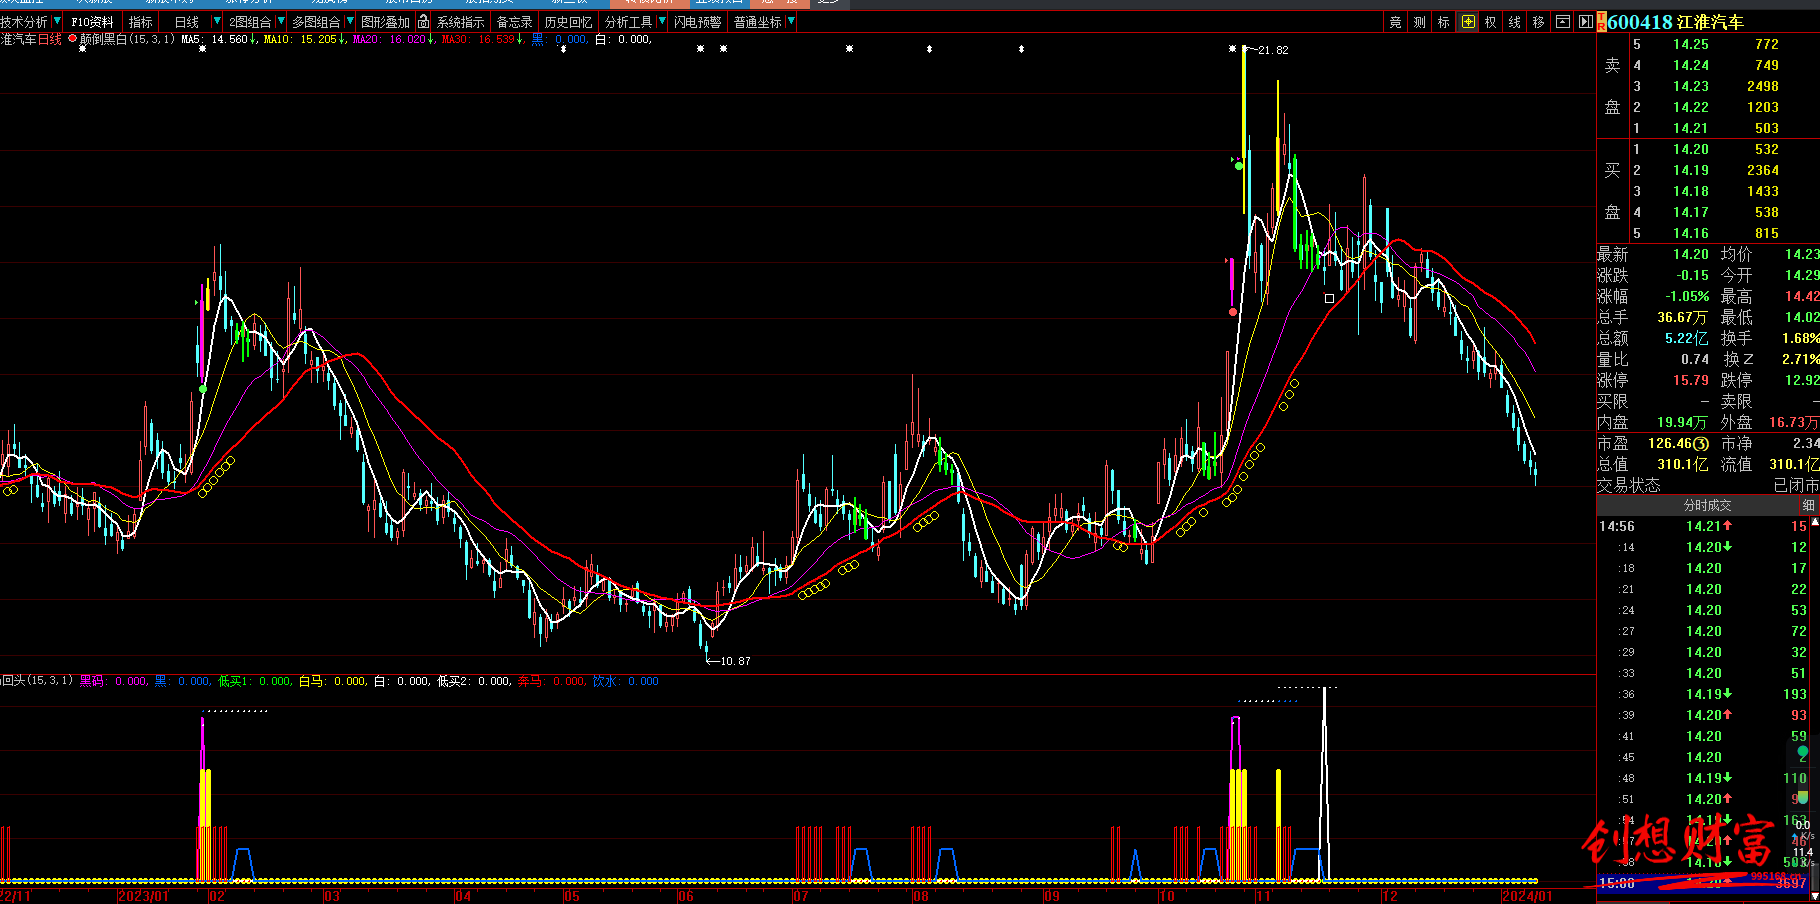The height and width of the screenshot is (904, 1820).
Task: Click the 2024/01 date marker on time axis
Action: coord(1527,896)
